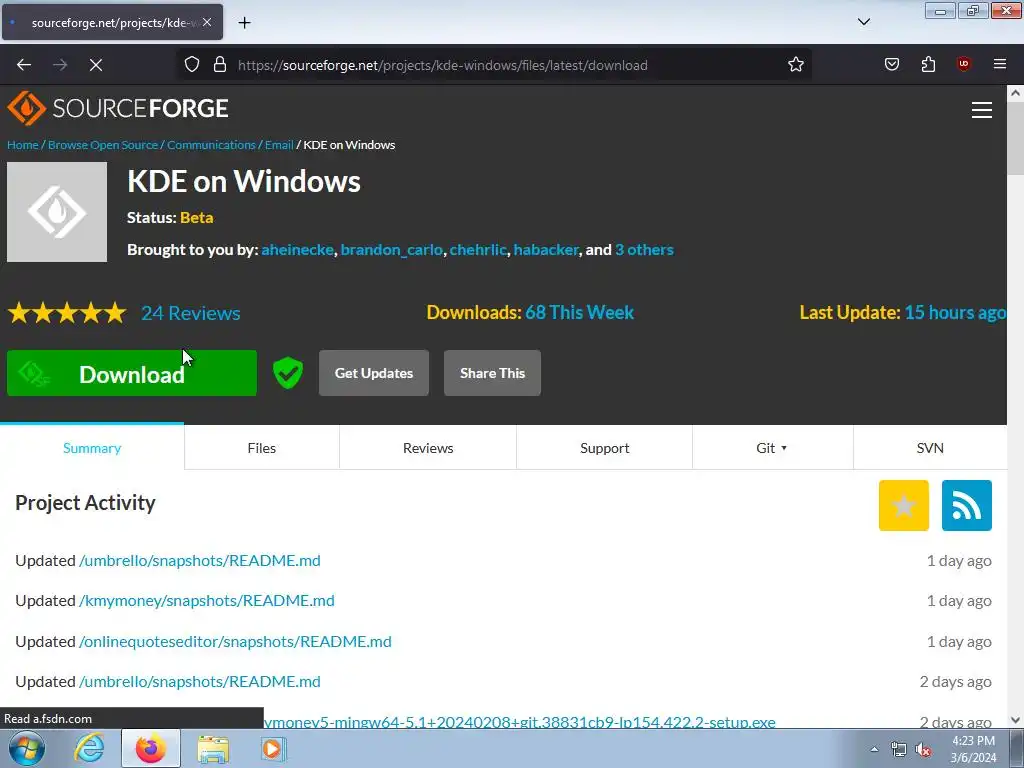Click the yellow star favorite button

904,505
